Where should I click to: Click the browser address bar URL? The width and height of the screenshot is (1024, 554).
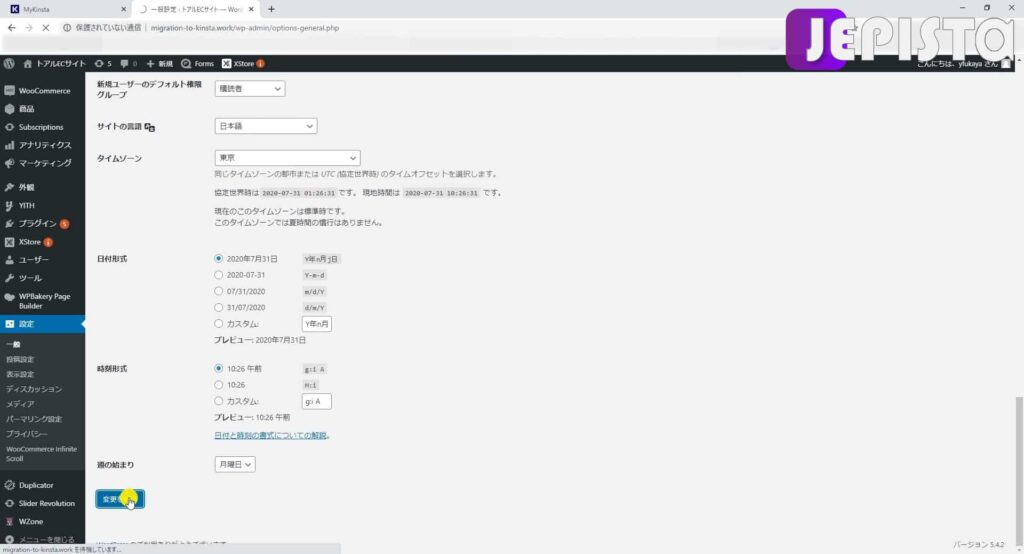pos(244,28)
